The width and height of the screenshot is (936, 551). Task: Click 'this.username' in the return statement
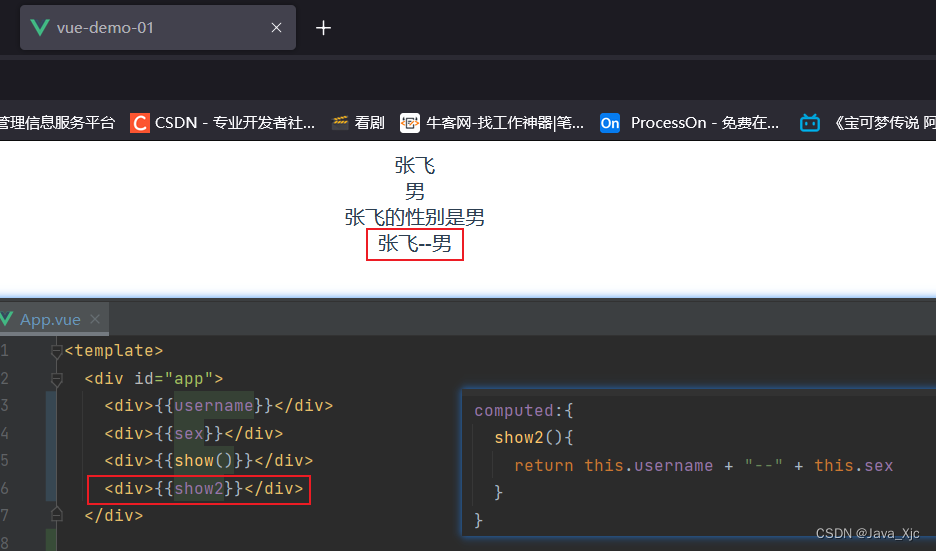point(648,466)
